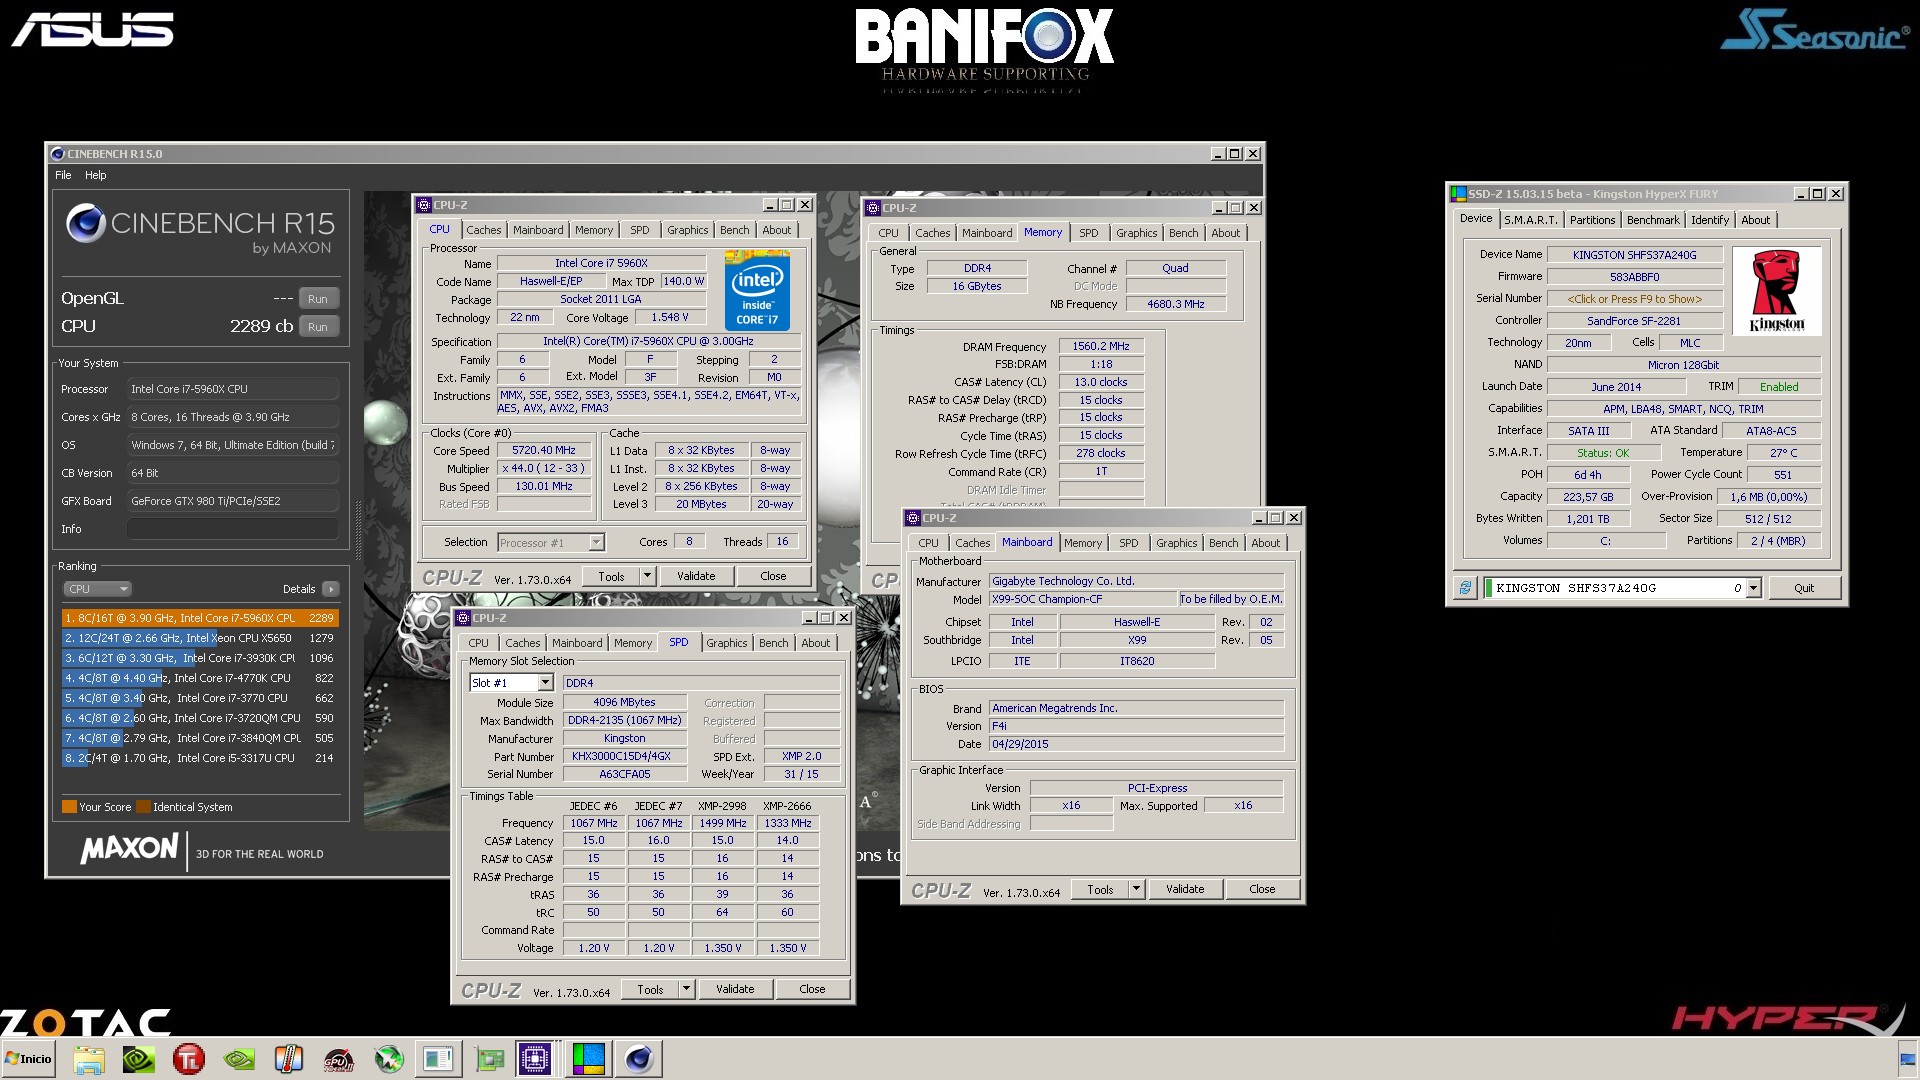Click the Intel Core i7 logo in CPU-Z
1920x1080 pixels.
(757, 291)
